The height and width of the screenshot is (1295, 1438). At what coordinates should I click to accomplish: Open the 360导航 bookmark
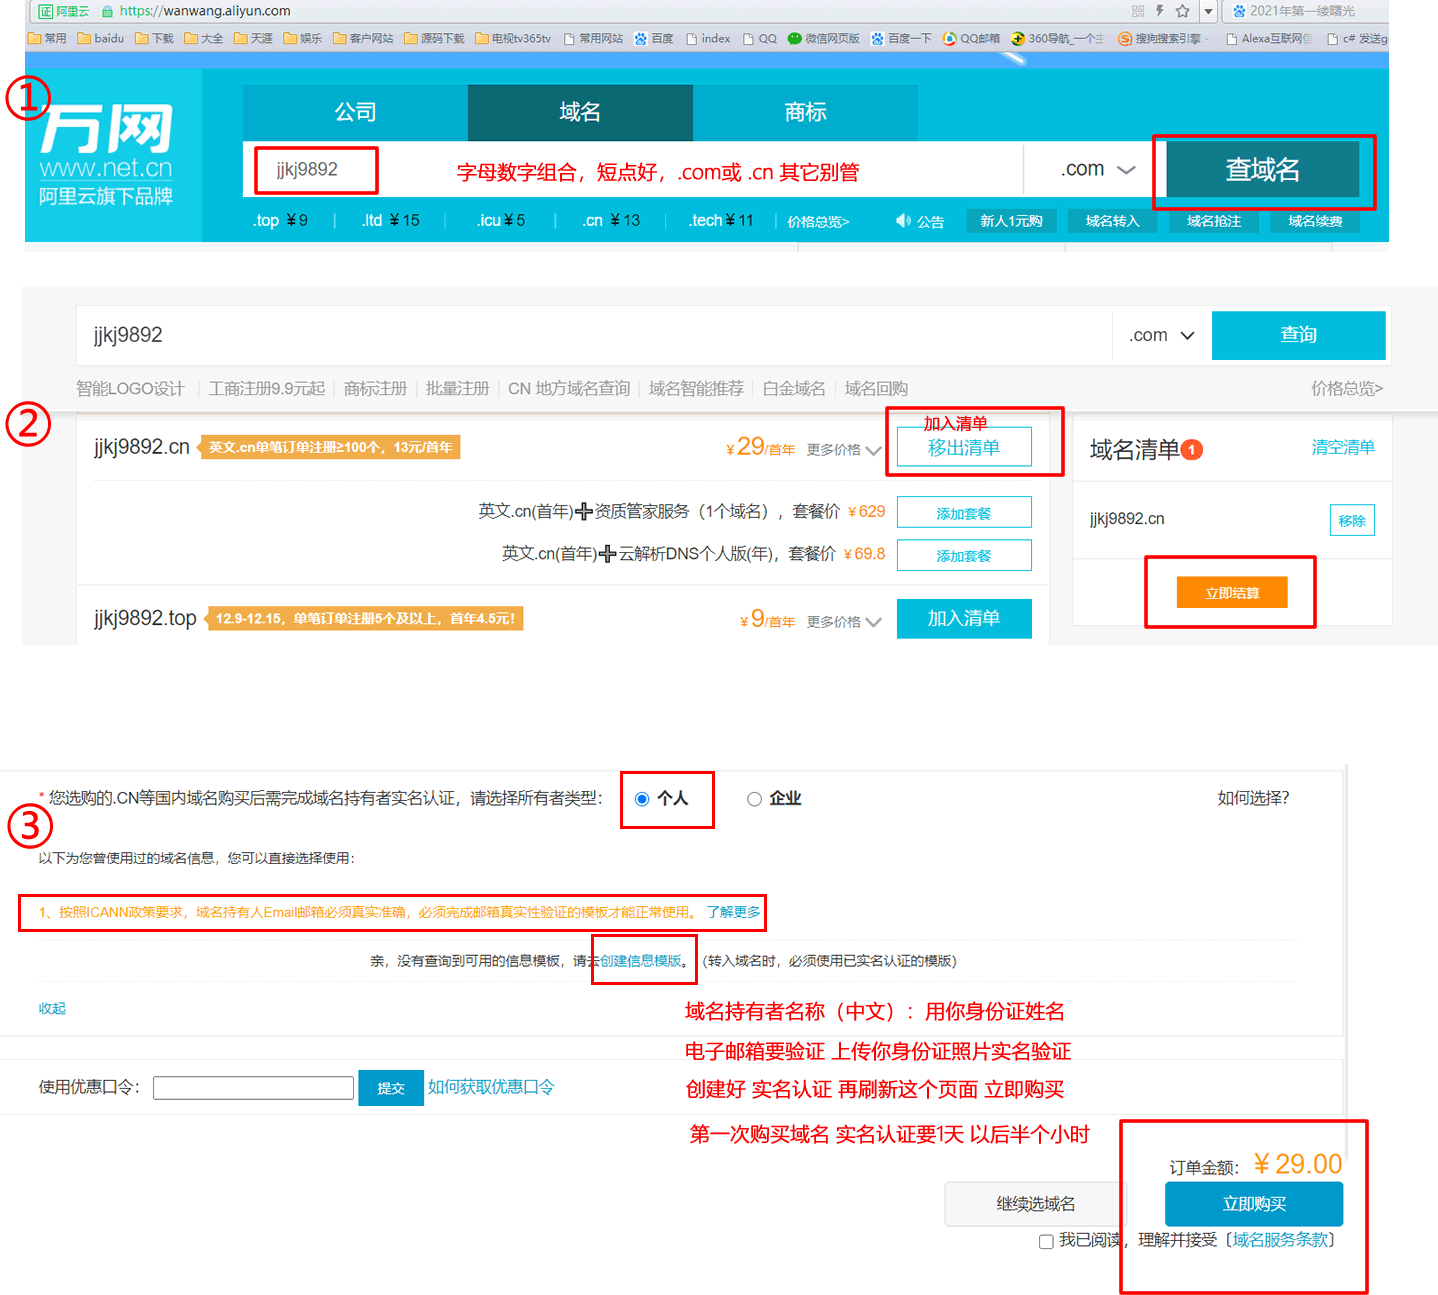click(x=1058, y=39)
